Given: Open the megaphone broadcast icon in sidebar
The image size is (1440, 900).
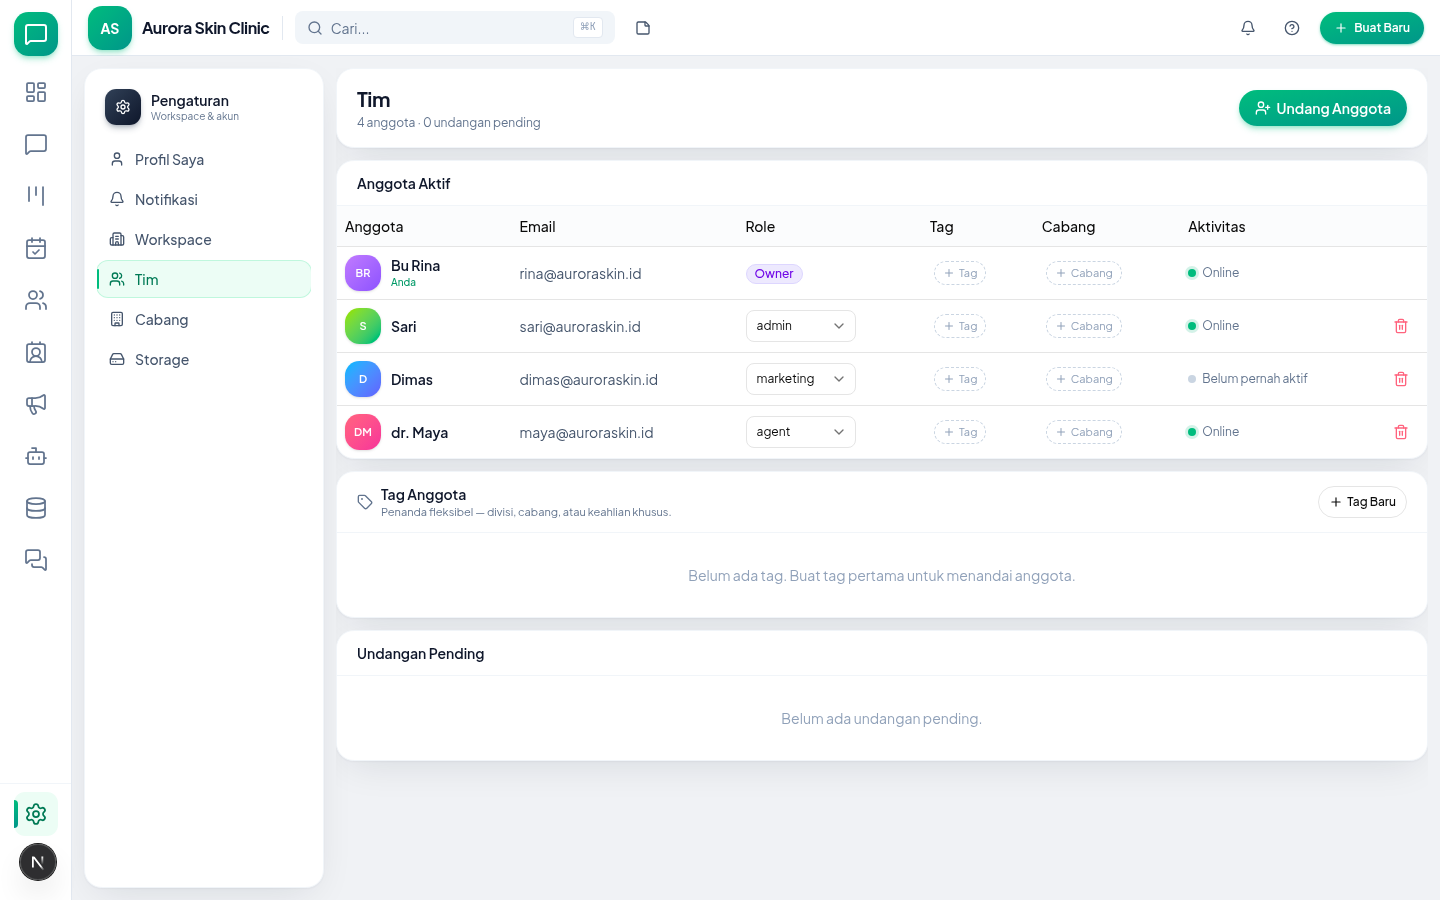Looking at the screenshot, I should [36, 404].
